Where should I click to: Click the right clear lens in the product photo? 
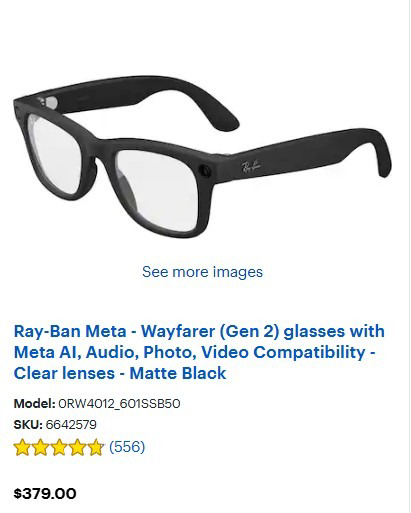pyautogui.click(x=157, y=190)
